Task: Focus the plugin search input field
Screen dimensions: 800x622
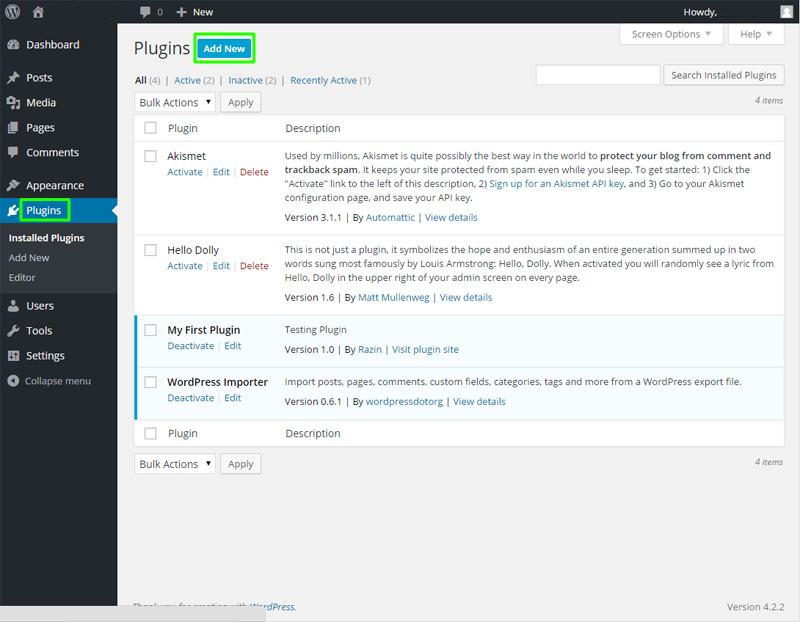Action: click(x=598, y=75)
